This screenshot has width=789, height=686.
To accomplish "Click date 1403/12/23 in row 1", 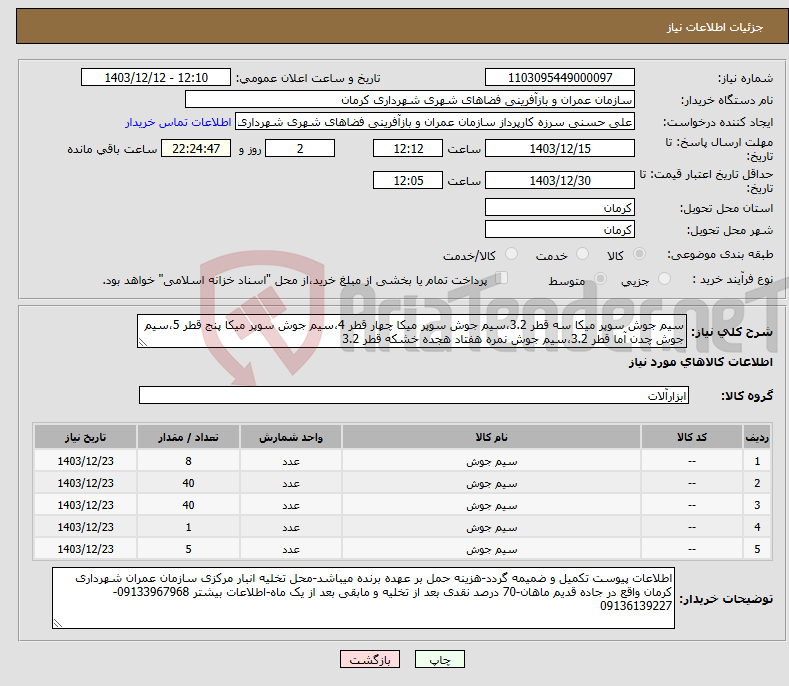I will coord(86,461).
